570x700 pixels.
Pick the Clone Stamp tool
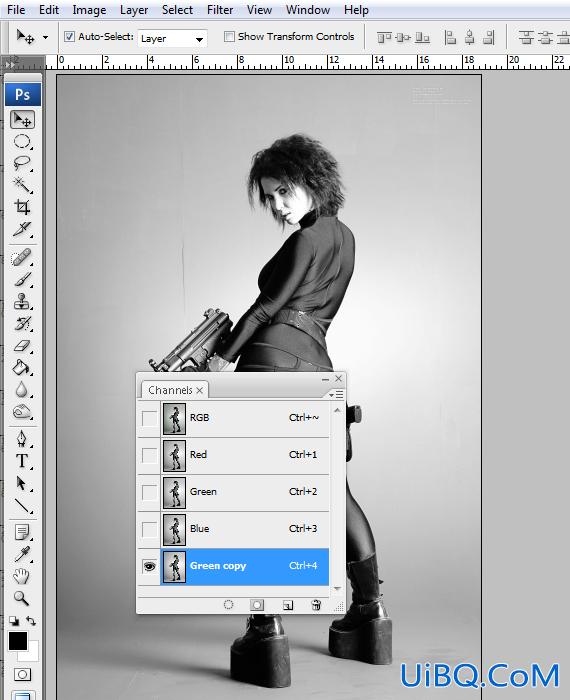[x=22, y=302]
